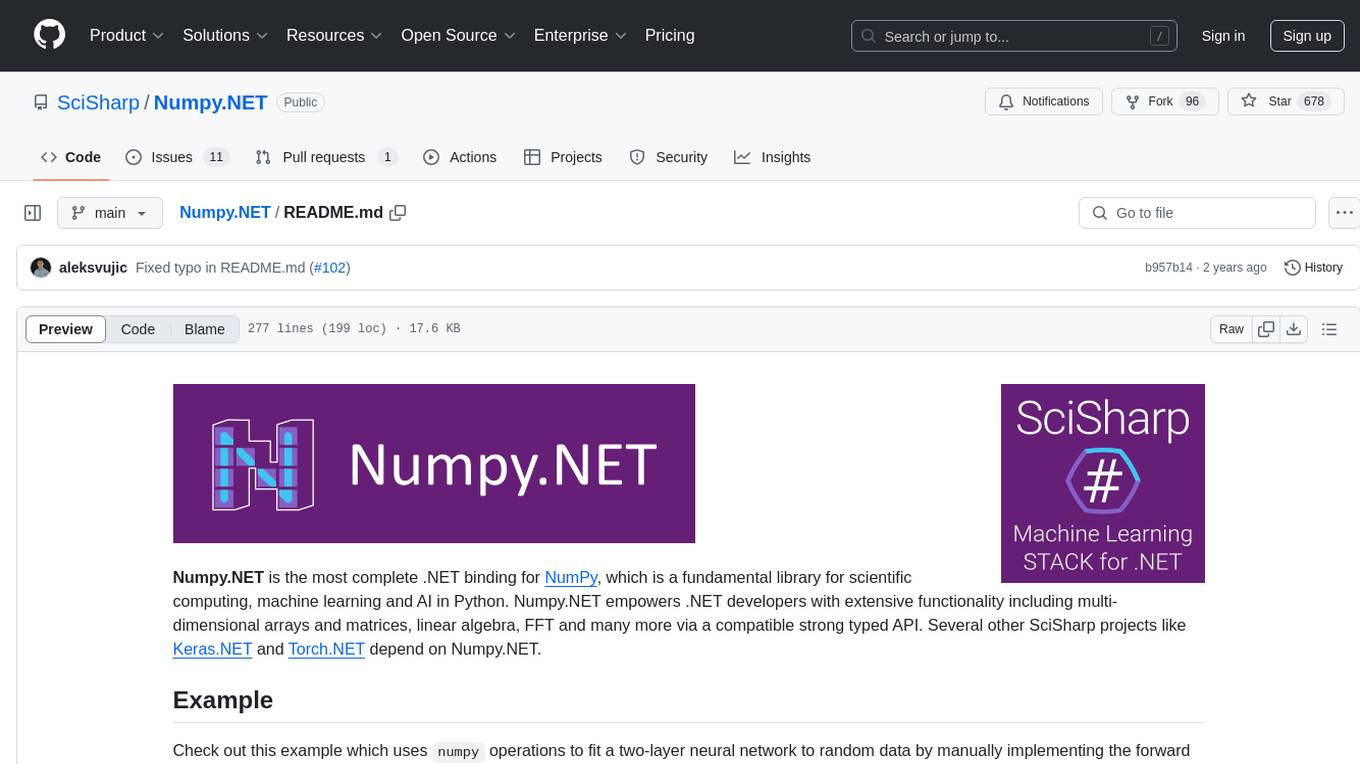Focus the Search or jump to field
Screen dimensions: 1360x764
pos(1015,36)
